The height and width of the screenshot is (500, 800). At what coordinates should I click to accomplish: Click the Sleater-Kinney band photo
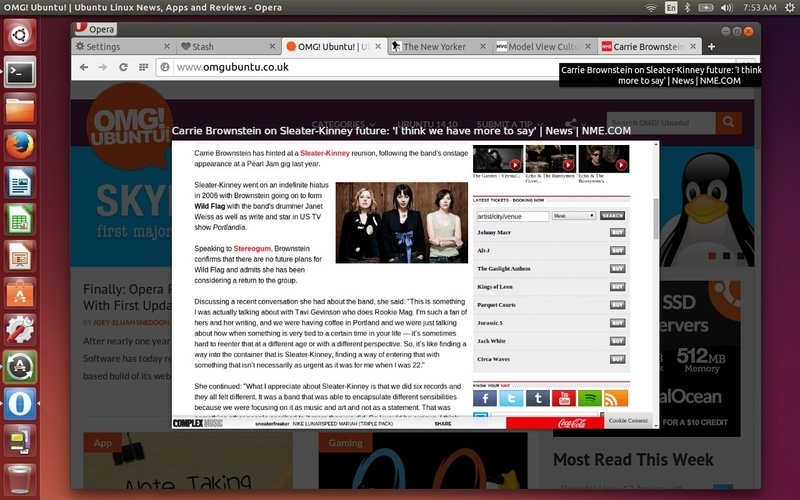tap(402, 222)
